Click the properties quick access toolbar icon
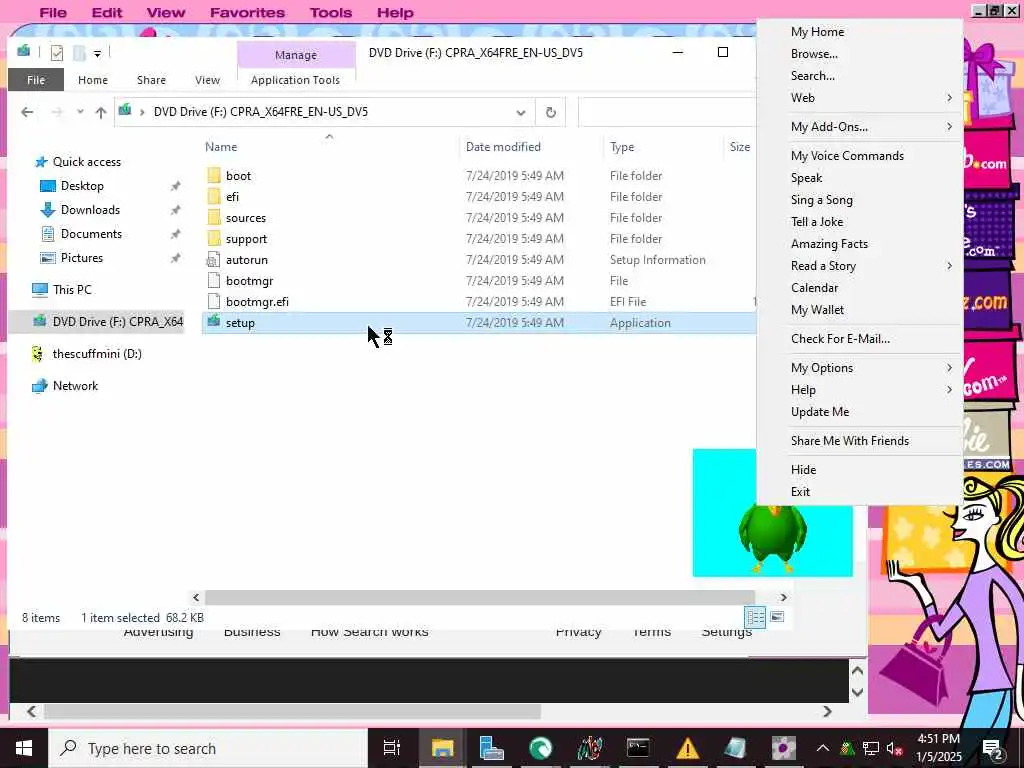The height and width of the screenshot is (768, 1024). (57, 53)
